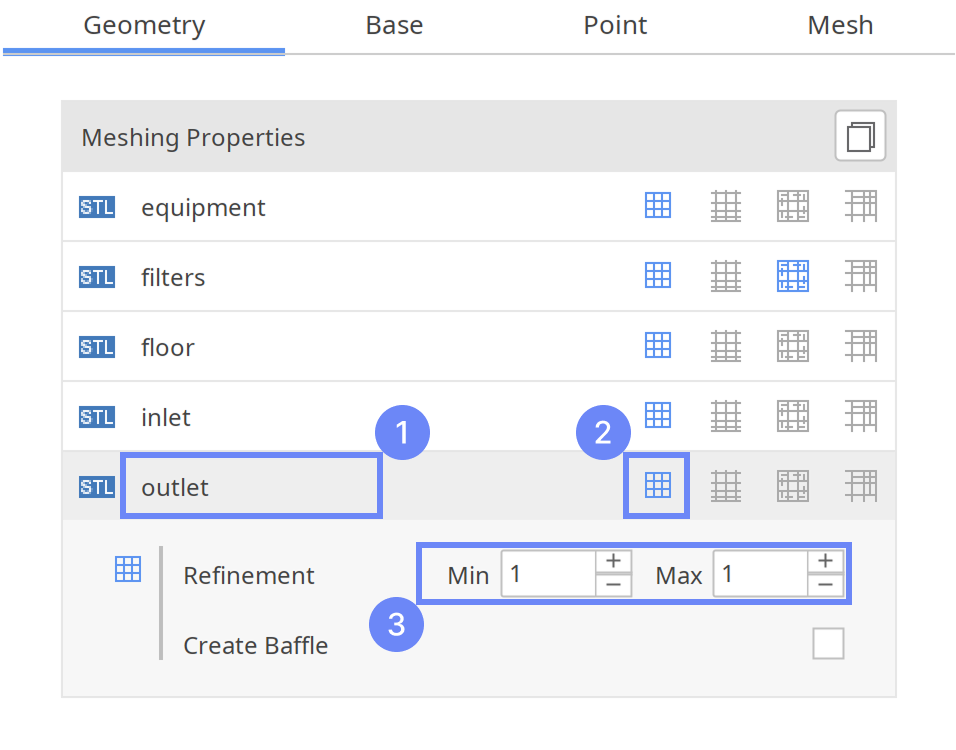The image size is (956, 750).
Task: Click the blue grid icon left of Refinement
Action: coord(128,569)
